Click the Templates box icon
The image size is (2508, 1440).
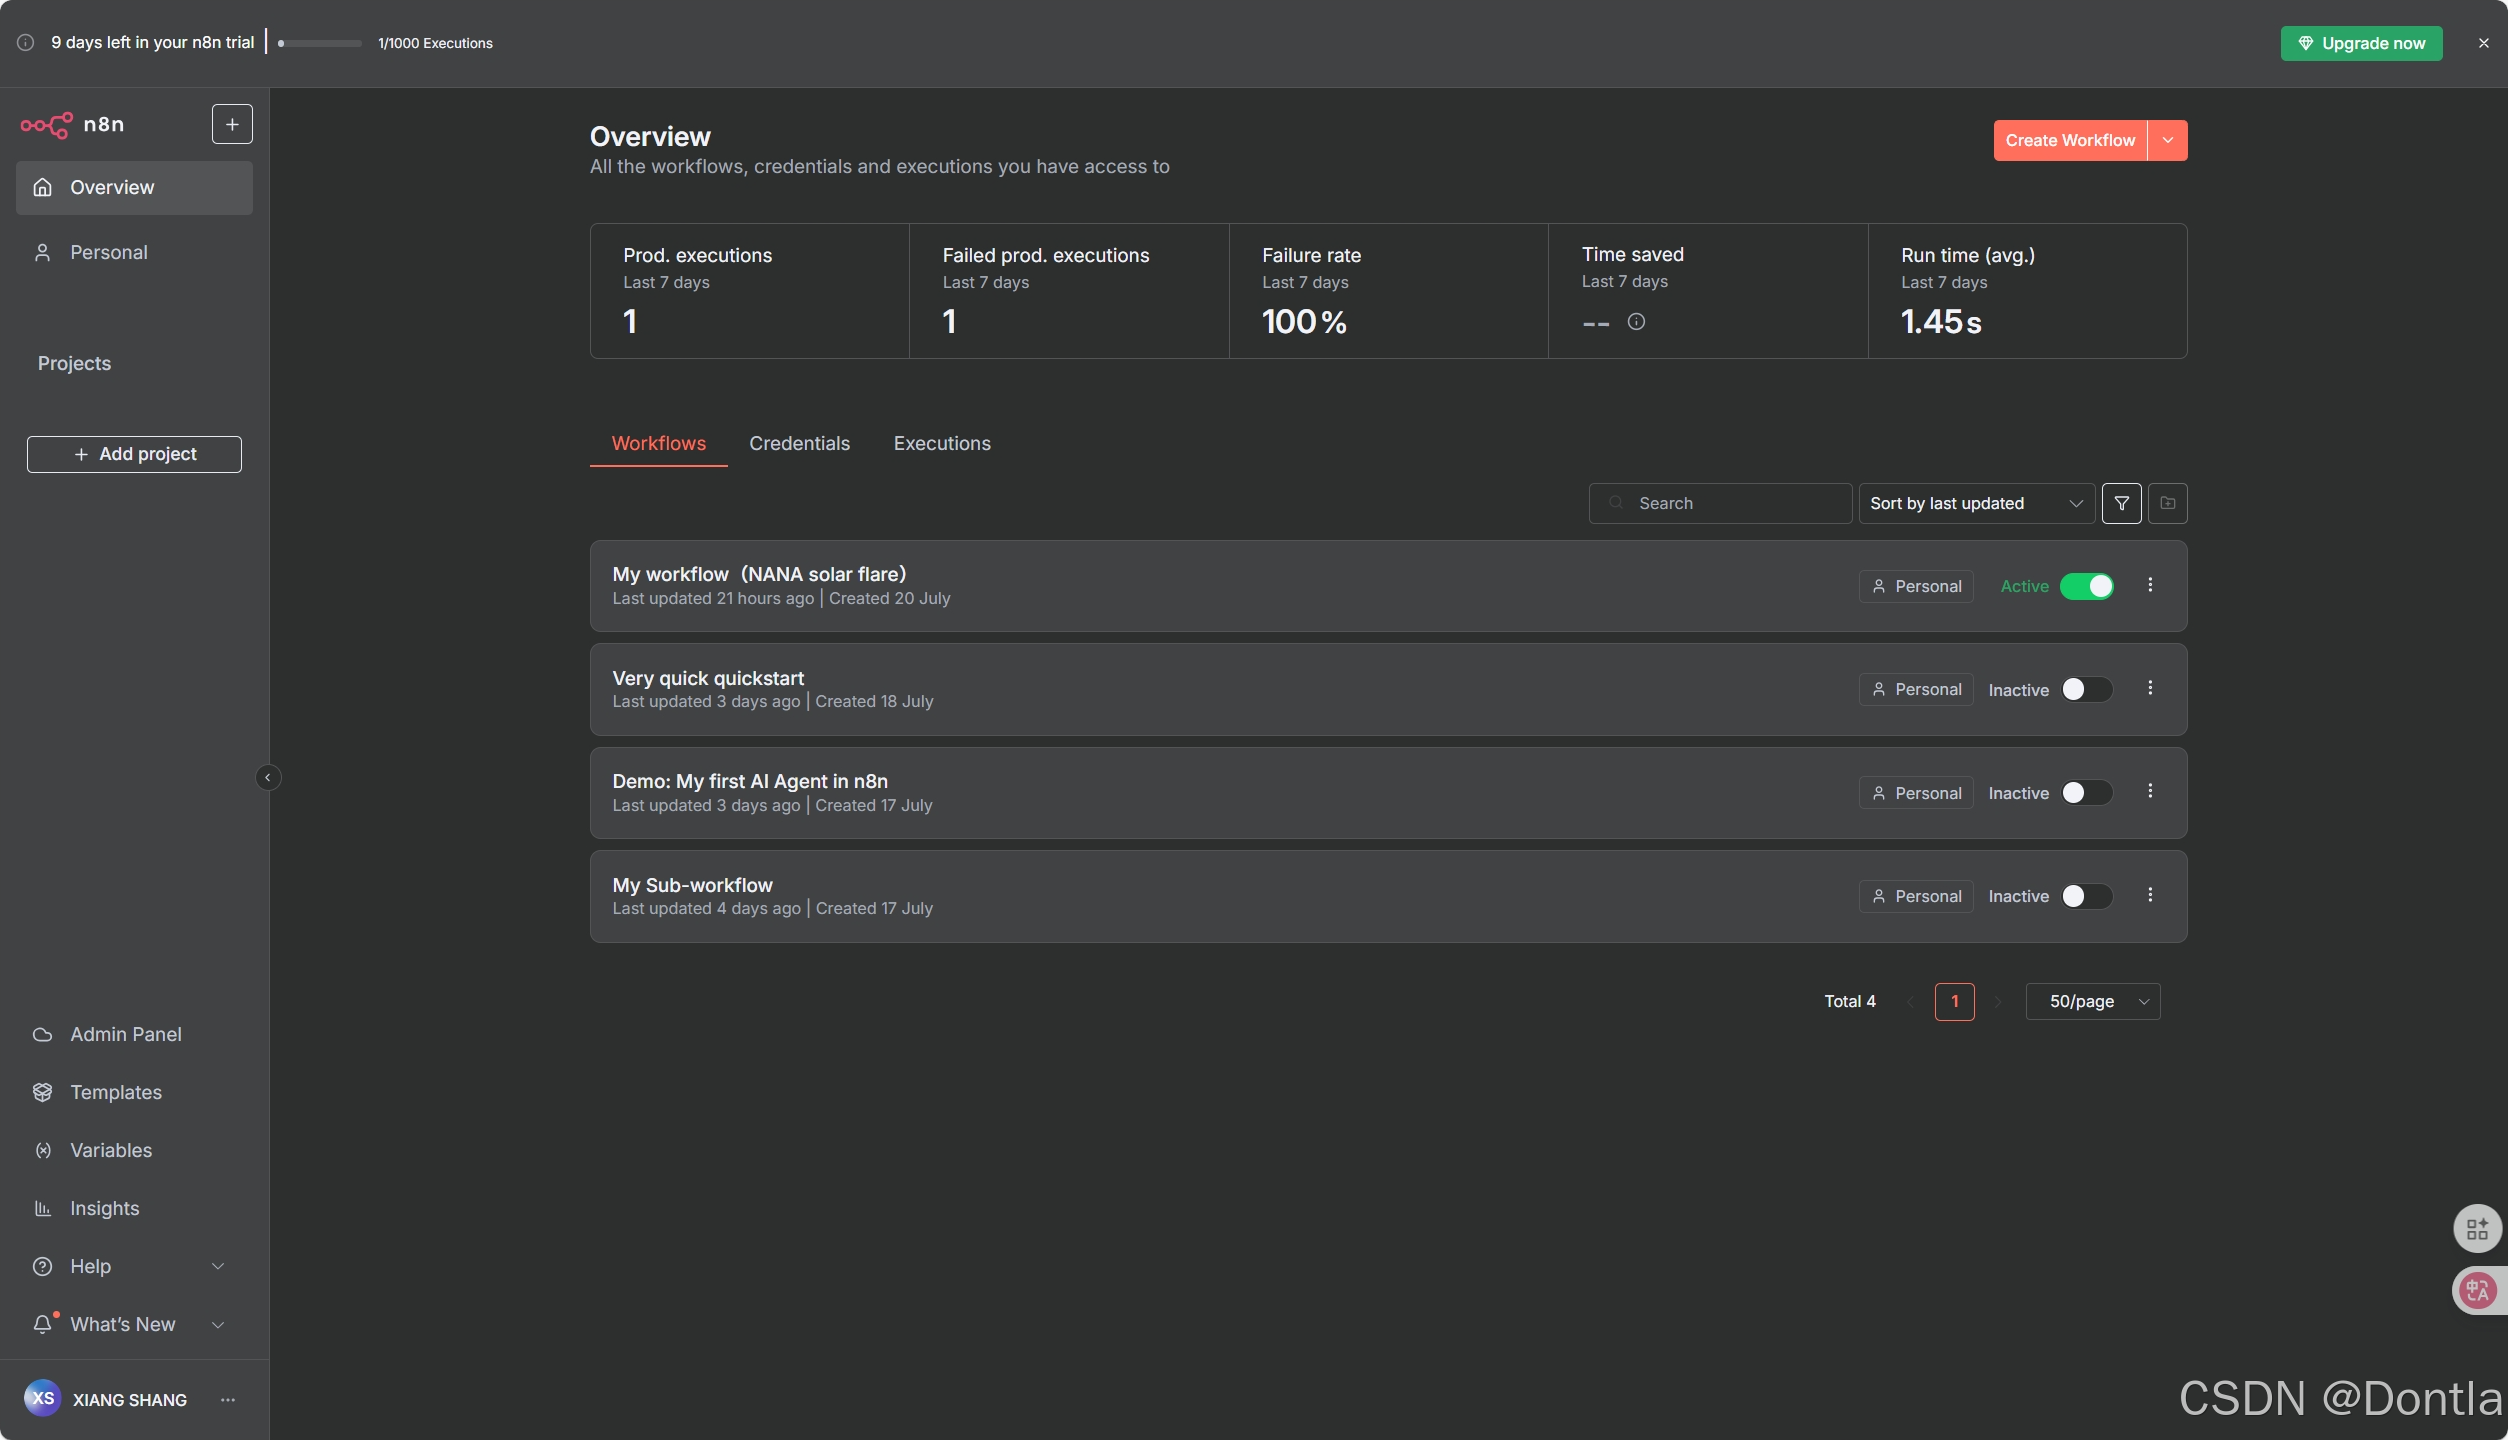[x=43, y=1092]
